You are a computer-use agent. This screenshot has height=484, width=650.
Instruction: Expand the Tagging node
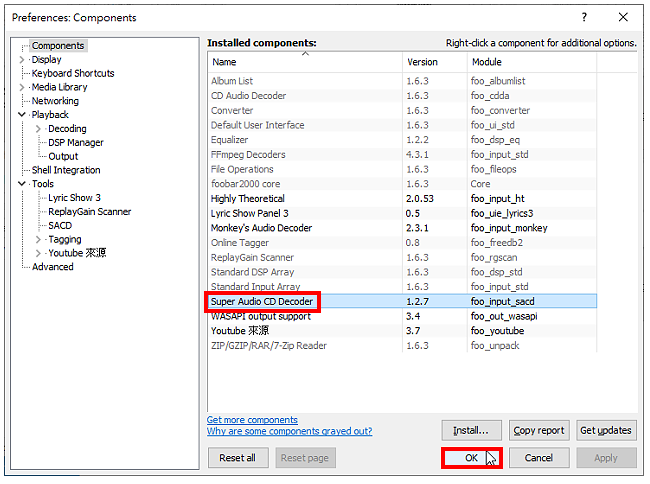[x=39, y=240]
